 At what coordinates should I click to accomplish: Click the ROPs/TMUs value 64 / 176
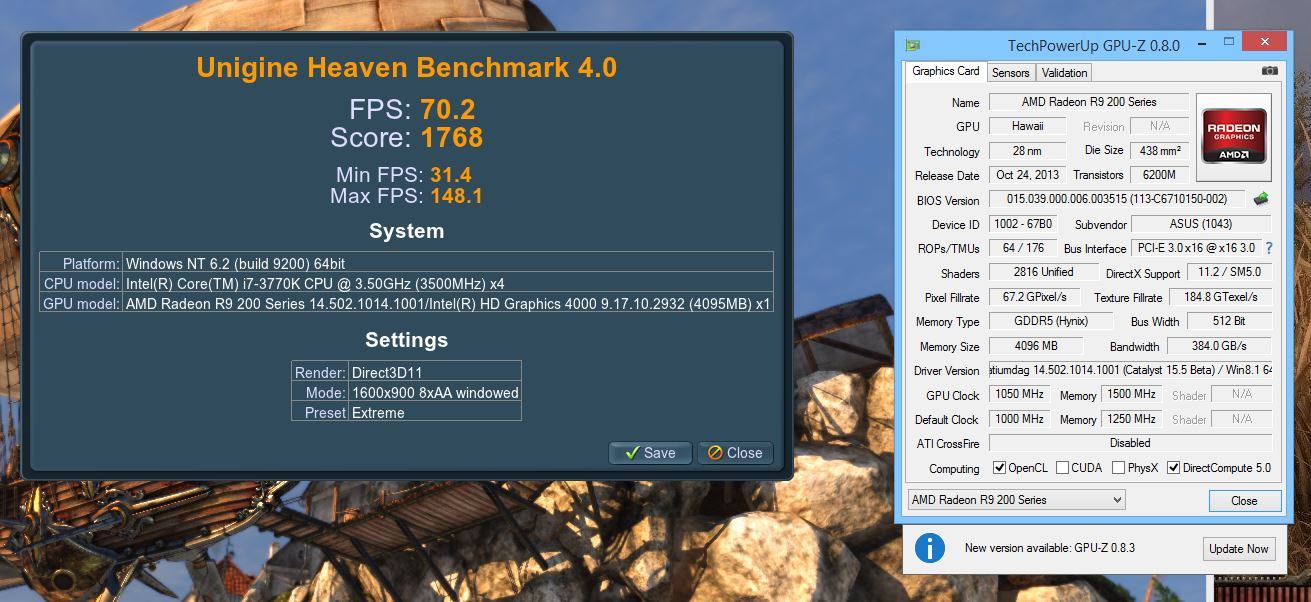click(1023, 248)
